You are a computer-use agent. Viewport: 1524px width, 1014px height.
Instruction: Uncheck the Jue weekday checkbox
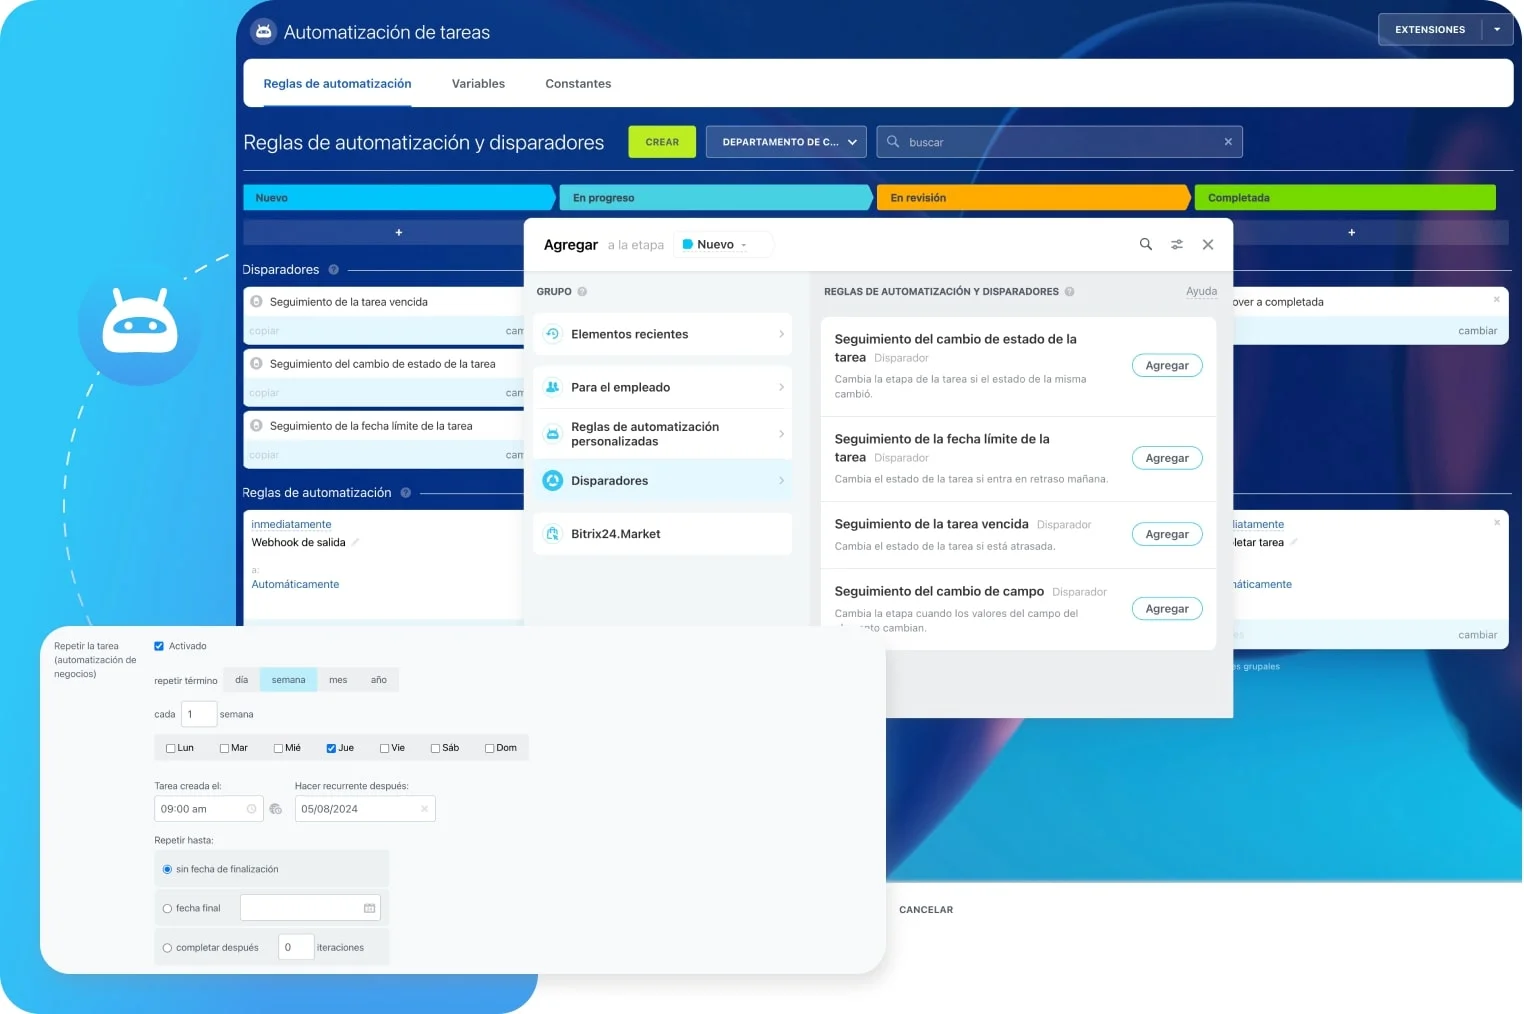330,747
